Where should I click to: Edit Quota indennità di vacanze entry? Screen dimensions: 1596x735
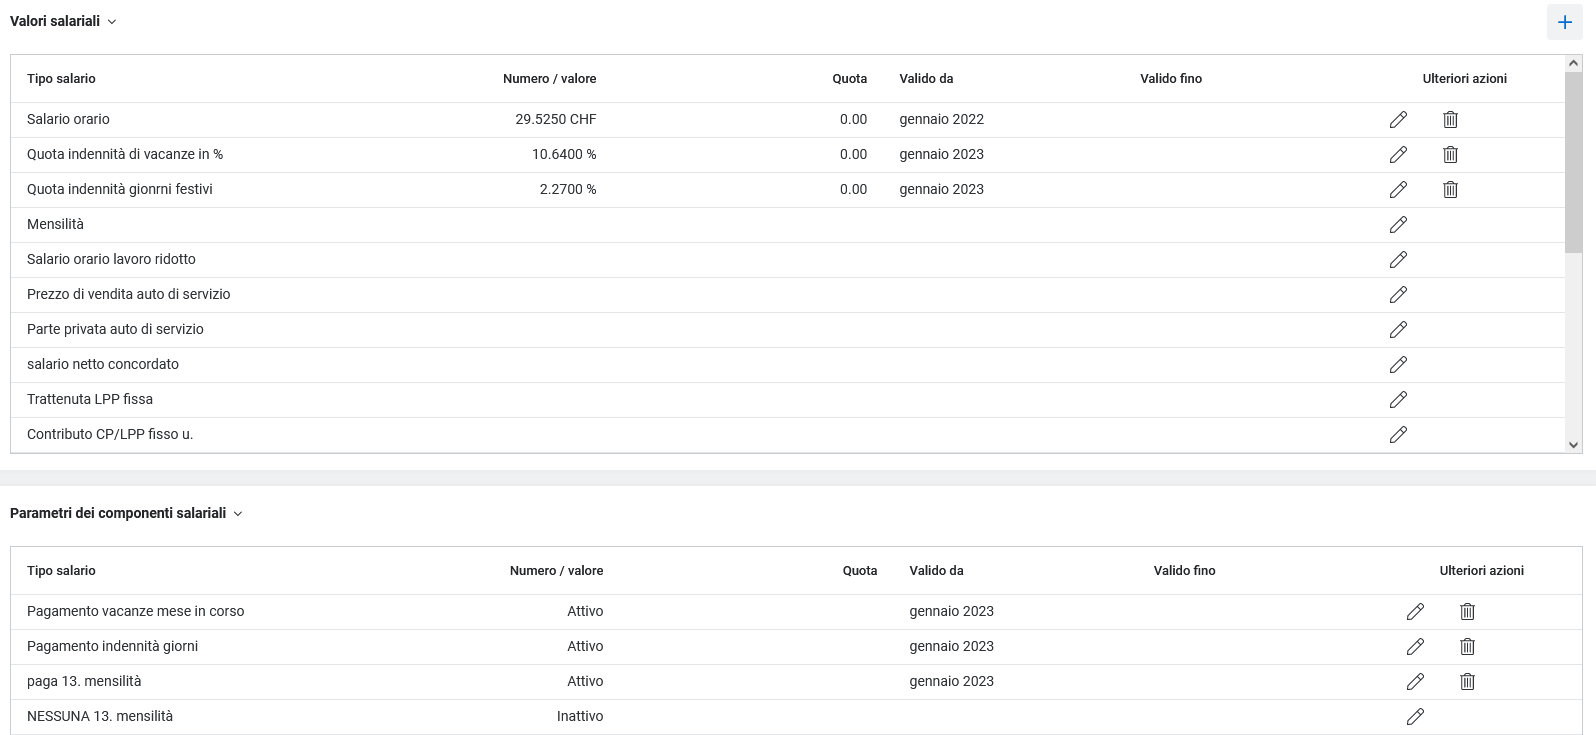tap(1398, 155)
